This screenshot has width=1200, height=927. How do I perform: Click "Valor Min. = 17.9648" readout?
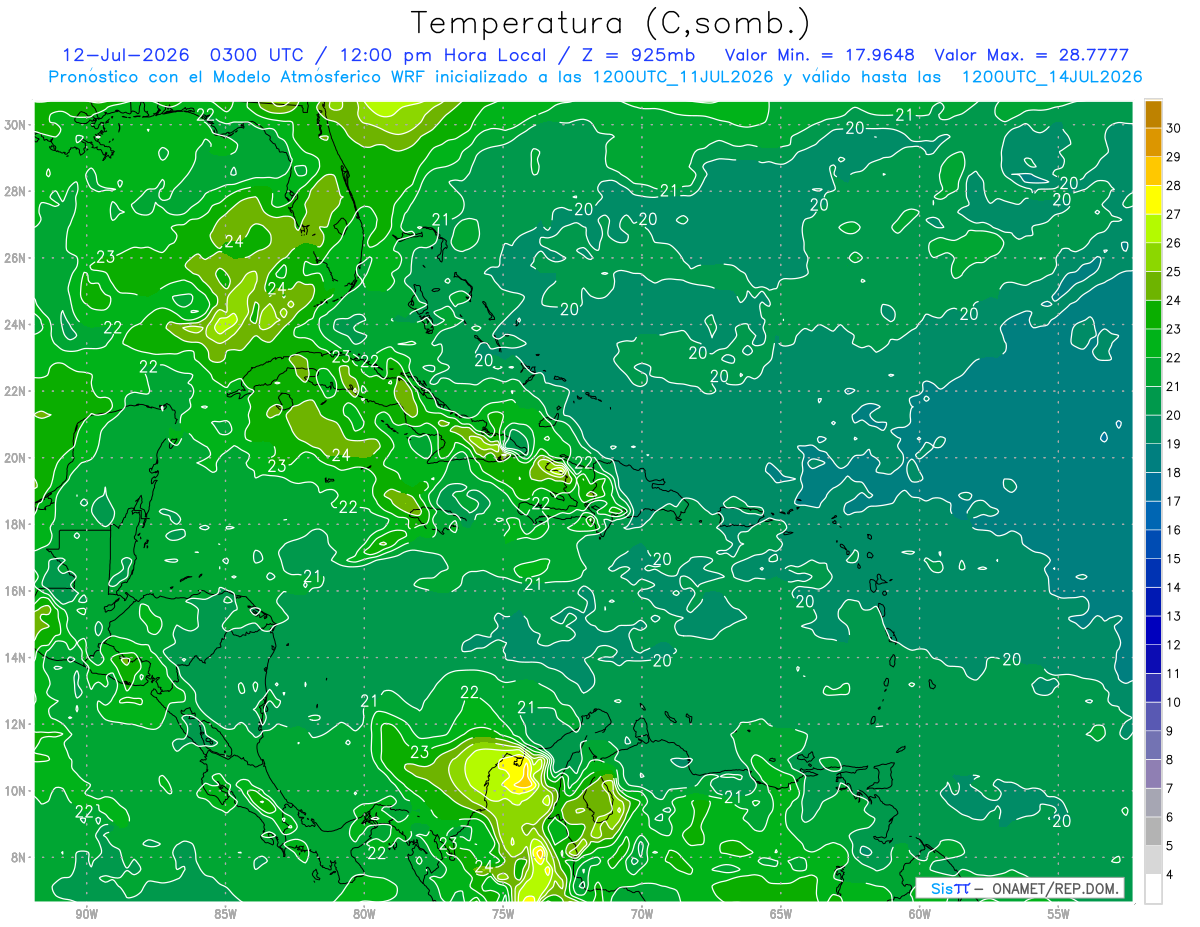pos(820,55)
